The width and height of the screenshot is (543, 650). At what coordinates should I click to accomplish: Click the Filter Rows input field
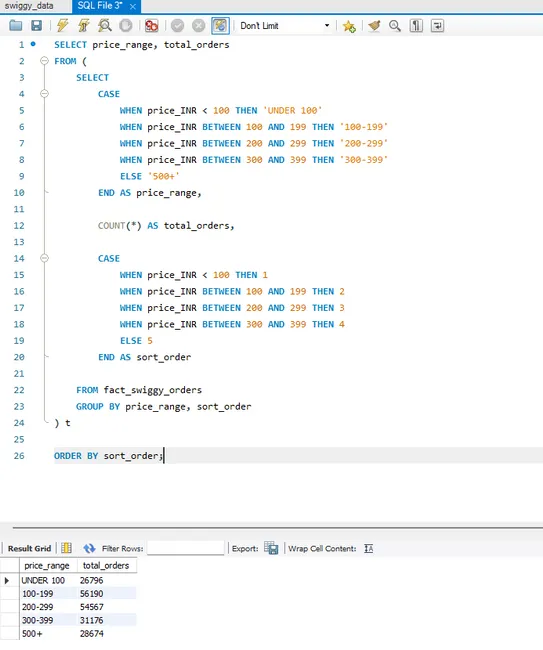tap(185, 548)
